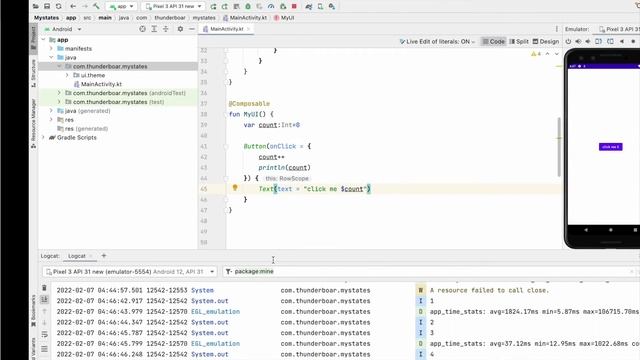640x360 pixels.
Task: Click the MainActivity.kt breadcrumb
Action: click(245, 18)
